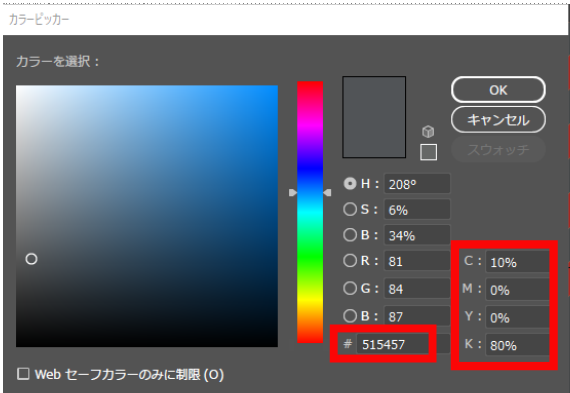Click the small in-gamut color square
The width and height of the screenshot is (570, 393).
point(429,152)
